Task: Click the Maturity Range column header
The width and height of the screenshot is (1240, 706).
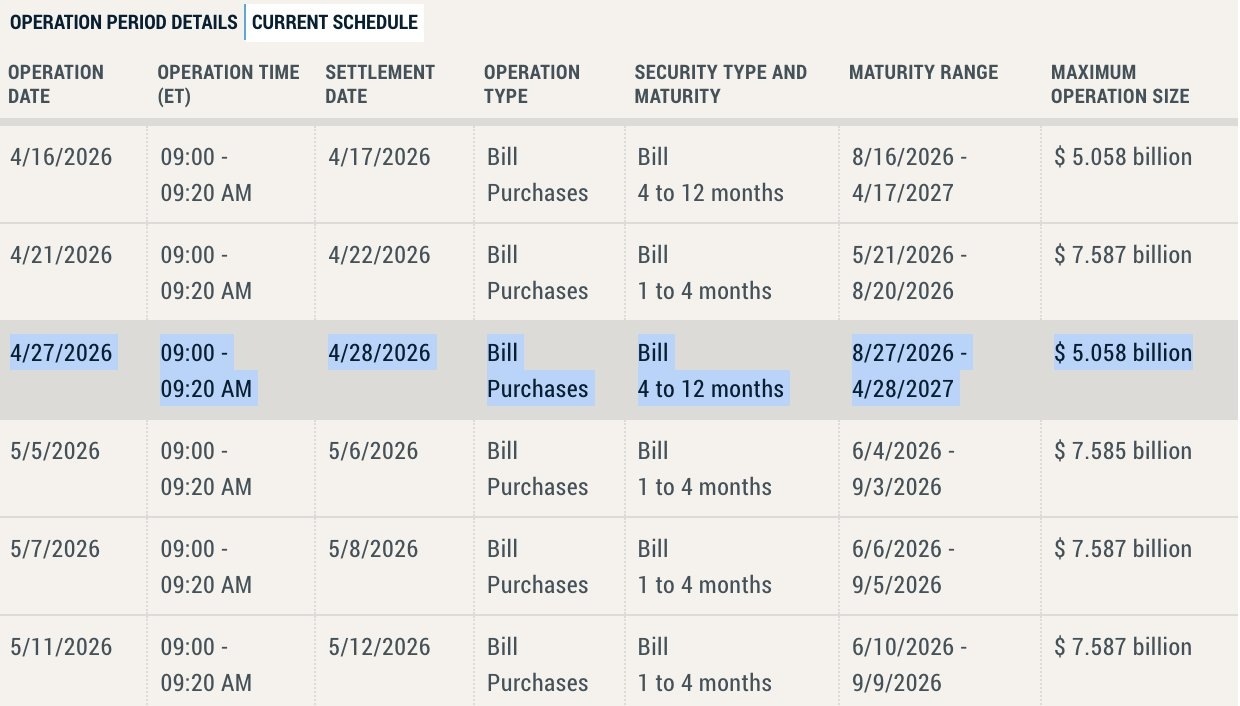Action: (x=924, y=72)
